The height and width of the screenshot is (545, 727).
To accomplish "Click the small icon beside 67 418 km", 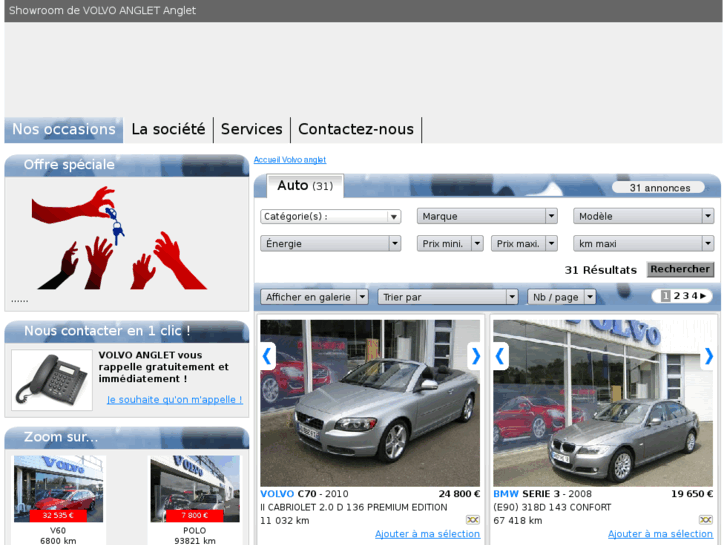I will pyautogui.click(x=706, y=520).
